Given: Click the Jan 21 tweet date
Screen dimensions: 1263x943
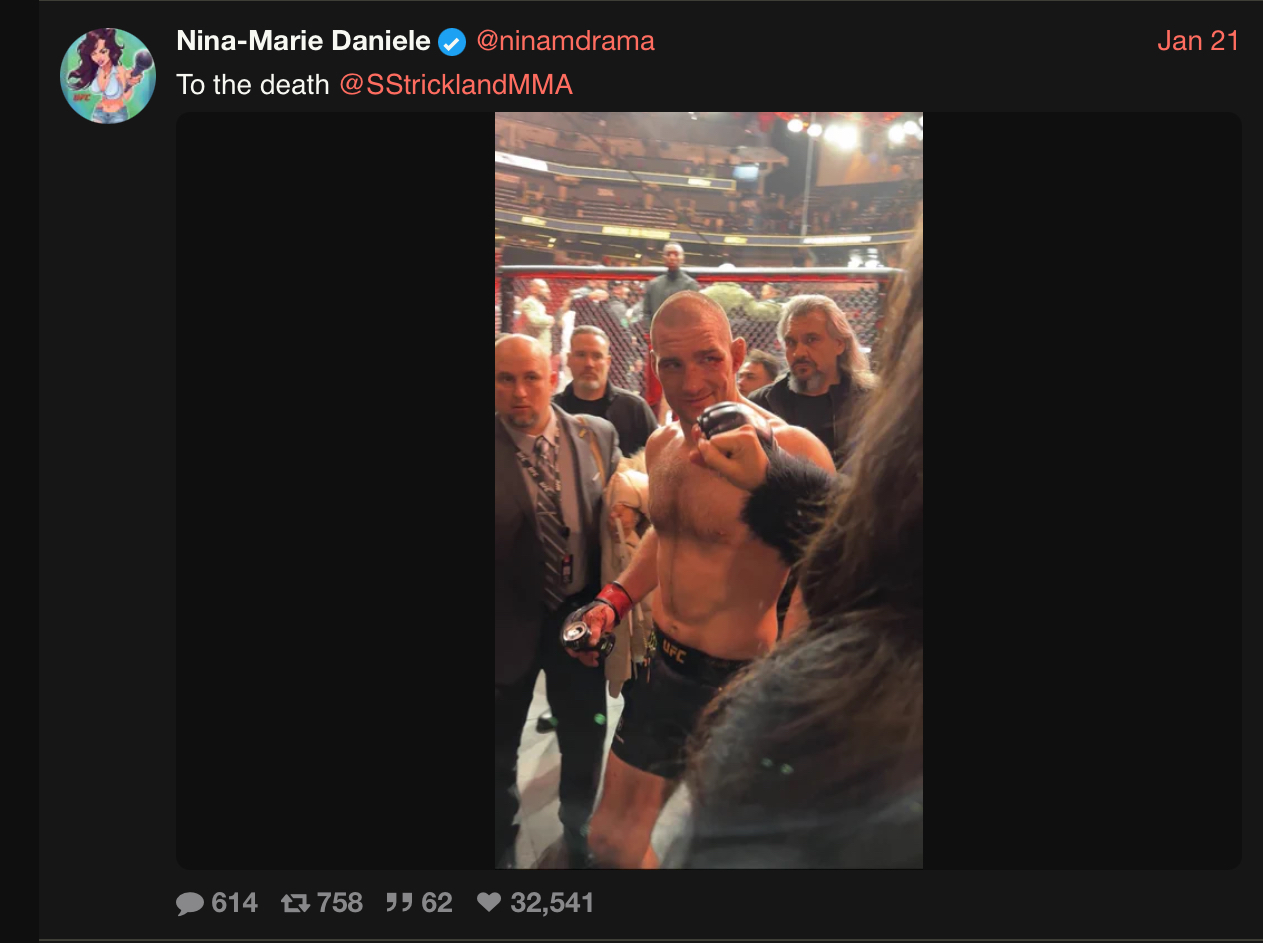Looking at the screenshot, I should click(1198, 41).
